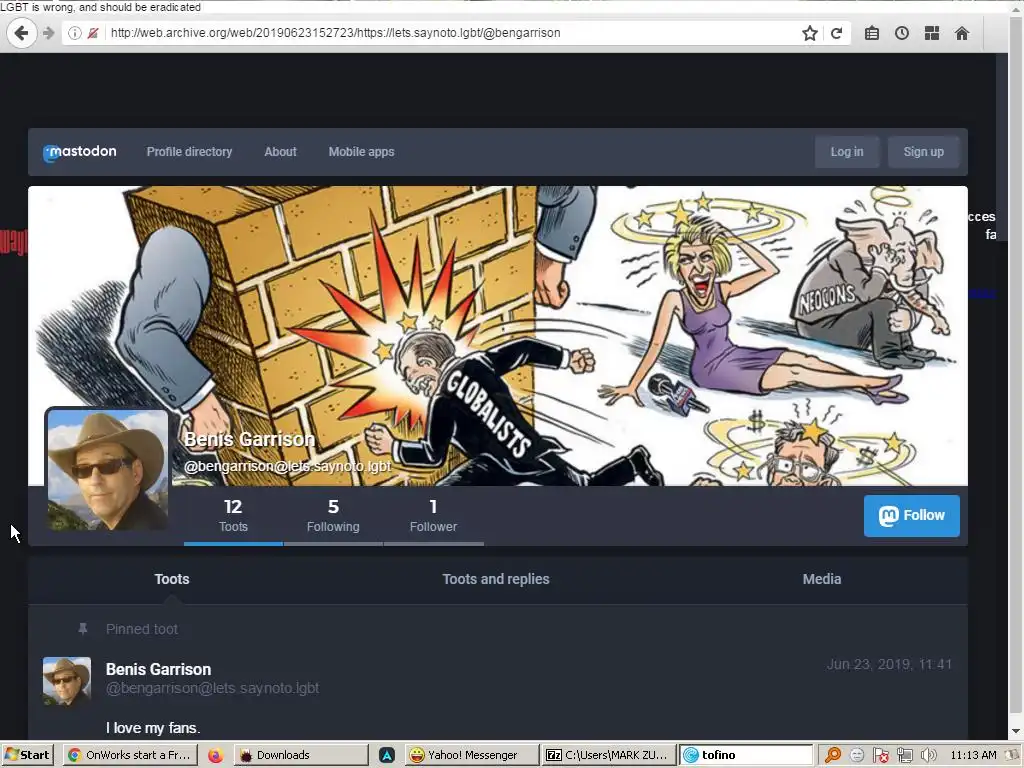Viewport: 1024px width, 768px height.
Task: Select the toot text 'I love my fans.'
Action: [153, 728]
